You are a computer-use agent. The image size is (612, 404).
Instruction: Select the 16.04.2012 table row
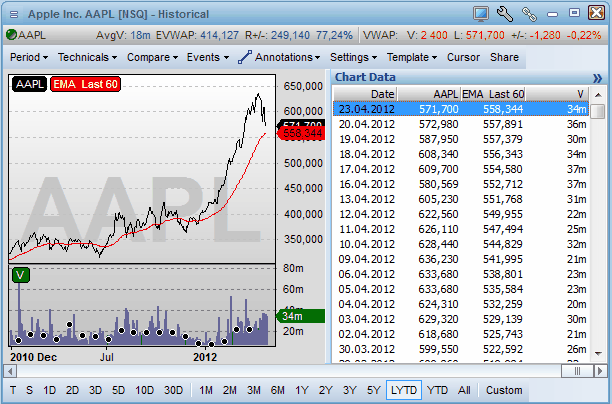(x=461, y=184)
